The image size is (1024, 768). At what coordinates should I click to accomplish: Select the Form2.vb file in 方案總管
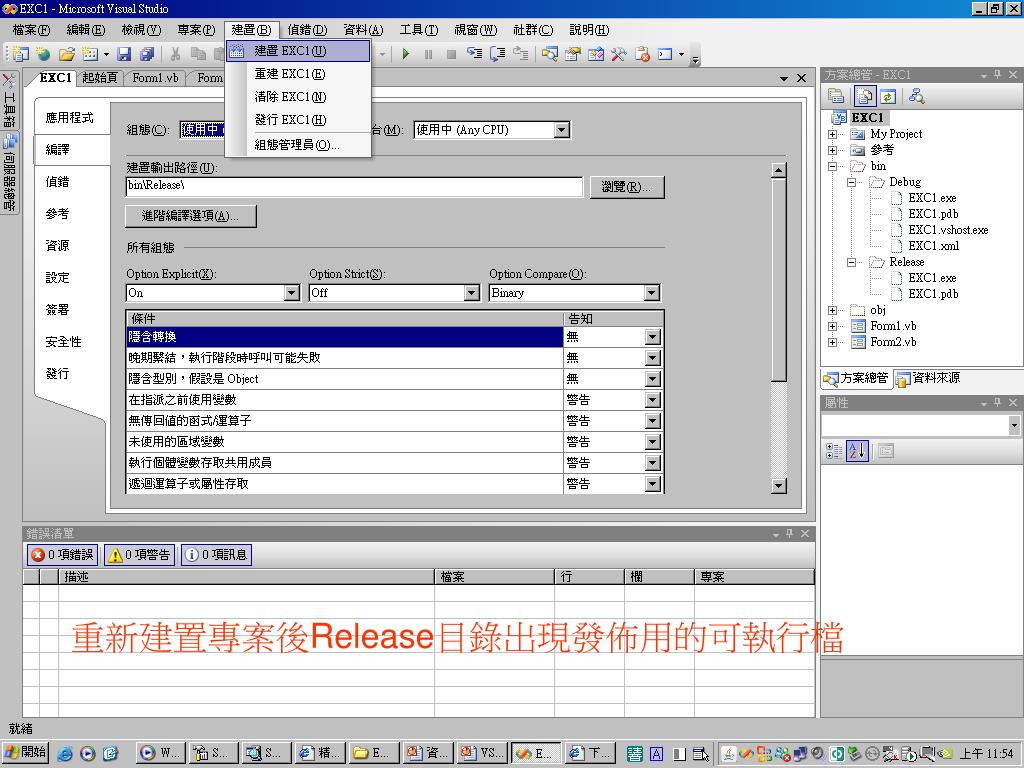[x=893, y=342]
